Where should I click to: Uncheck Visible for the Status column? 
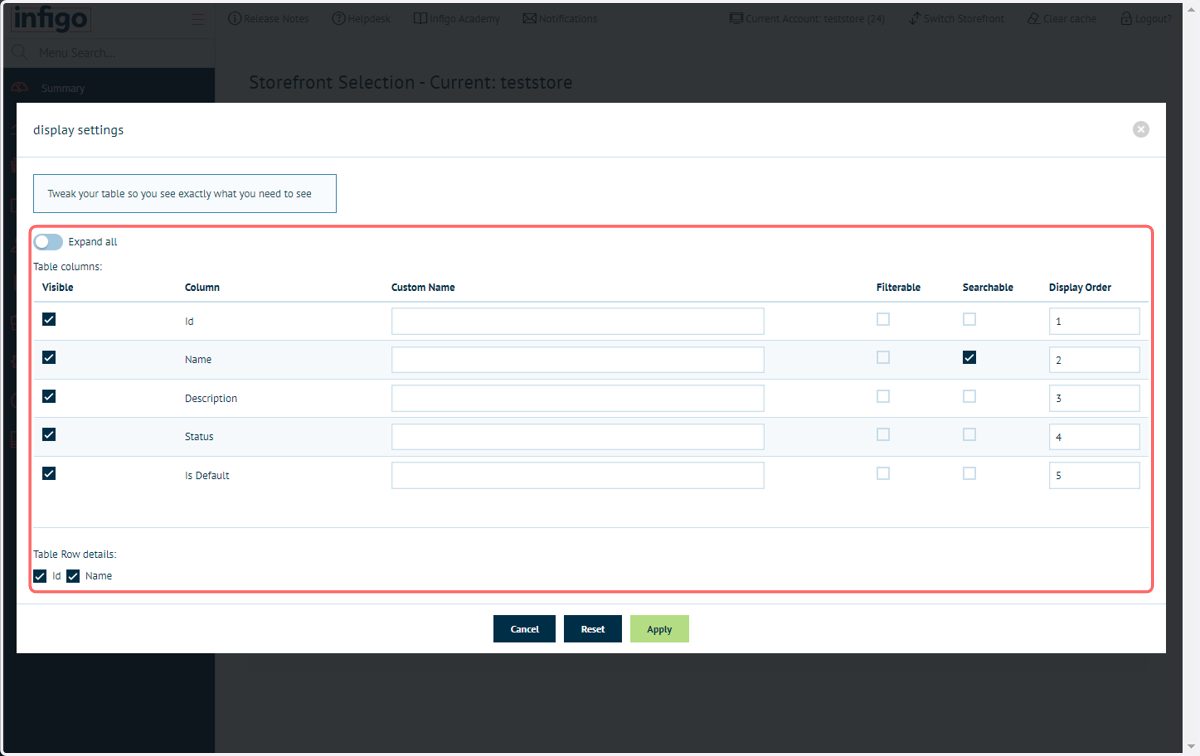49,434
